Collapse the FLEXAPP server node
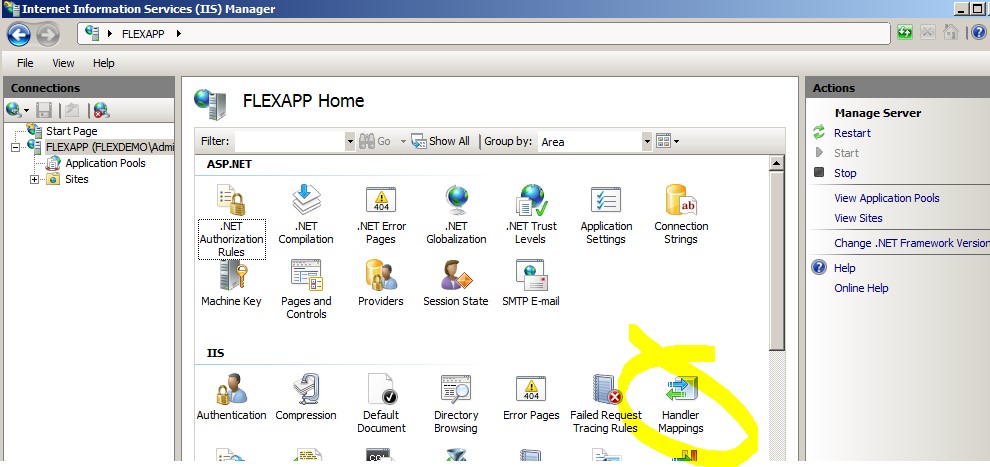The height and width of the screenshot is (467, 990). tap(15, 147)
